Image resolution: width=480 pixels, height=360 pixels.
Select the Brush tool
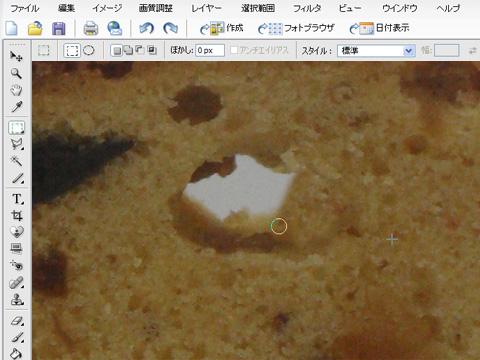pos(17,338)
